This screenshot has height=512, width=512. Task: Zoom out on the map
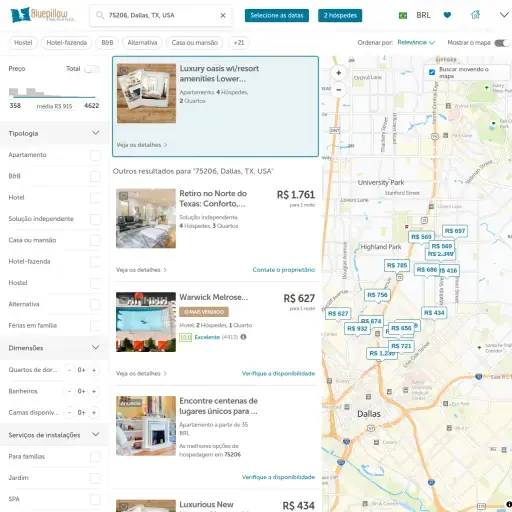(339, 90)
